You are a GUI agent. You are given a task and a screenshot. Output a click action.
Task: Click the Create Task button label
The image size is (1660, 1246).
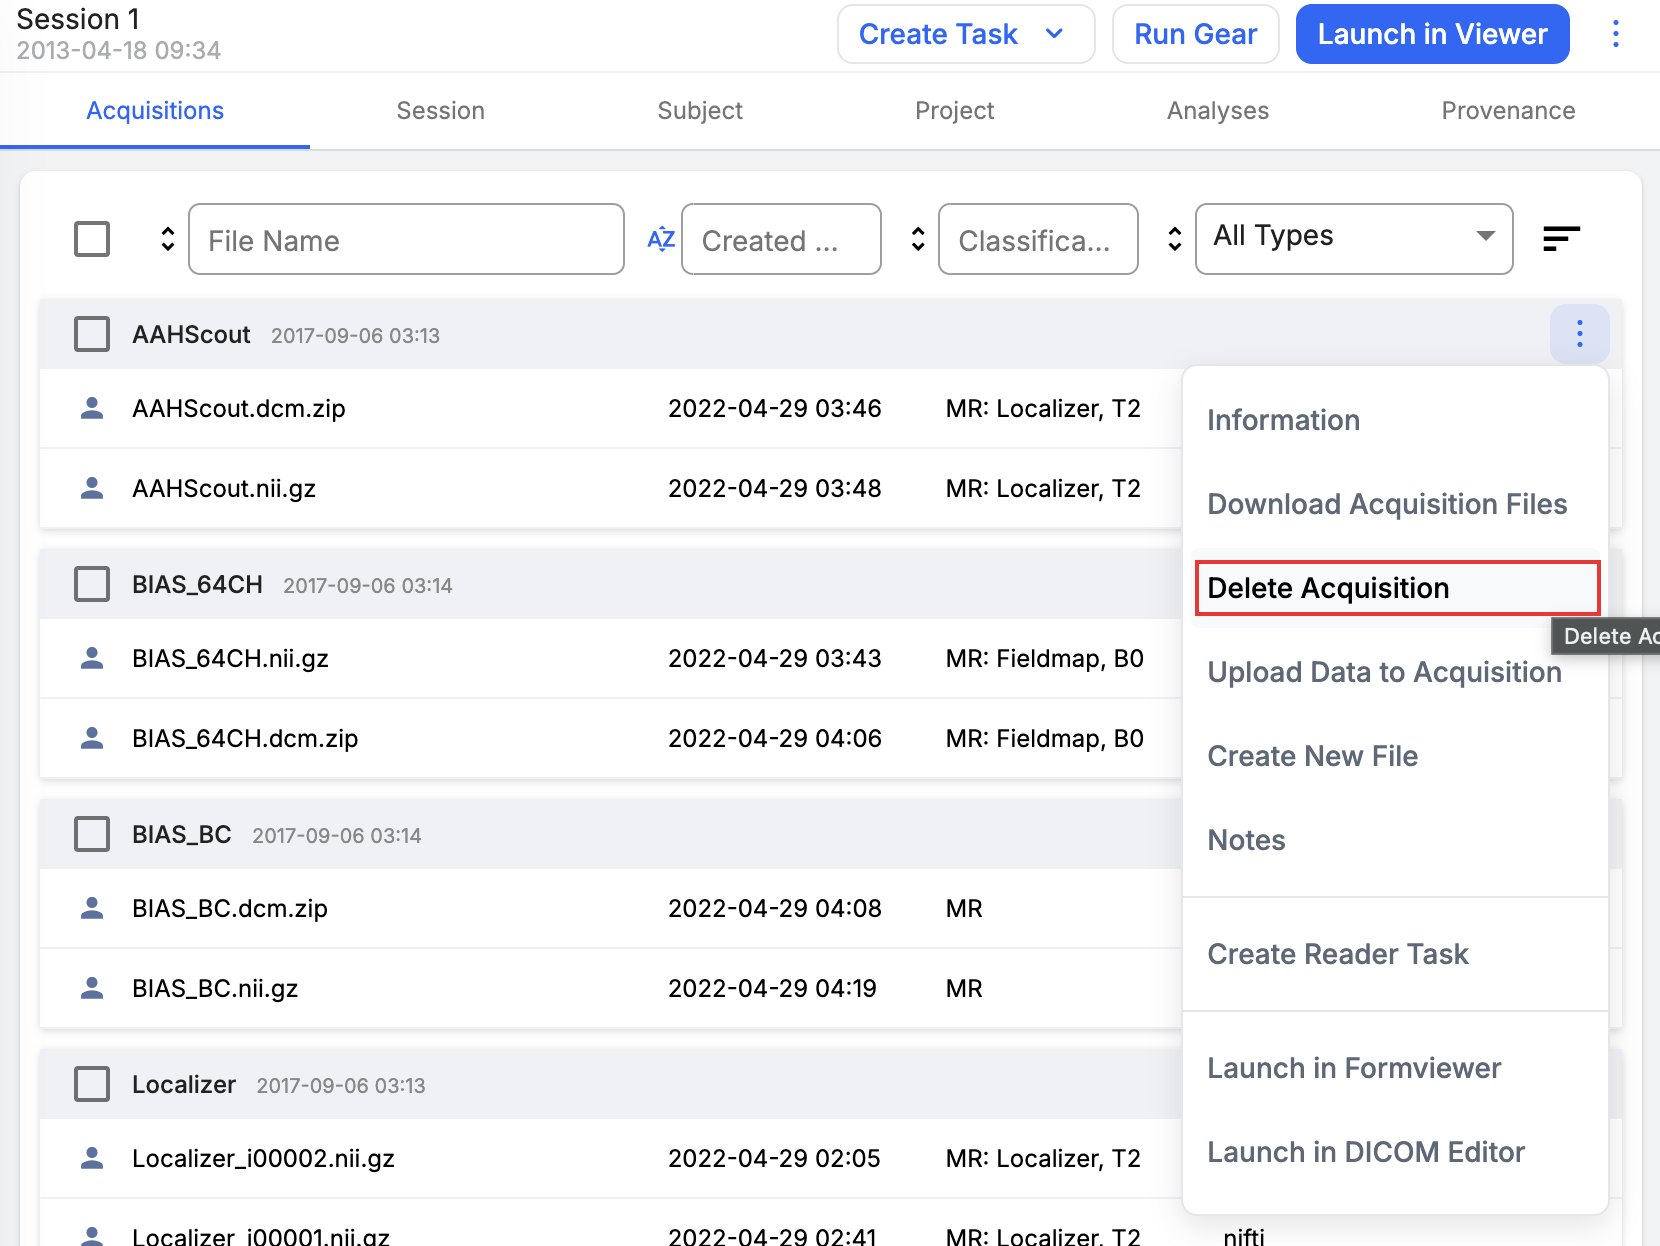click(938, 34)
